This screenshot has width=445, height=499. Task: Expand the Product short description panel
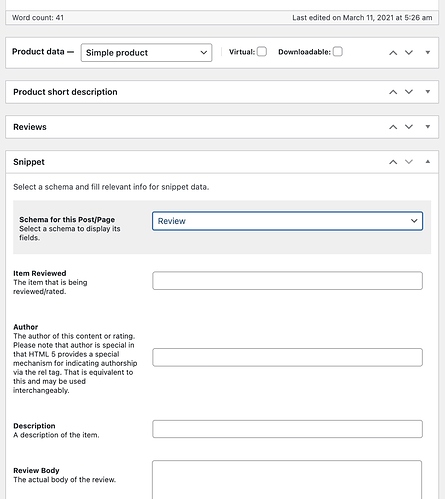(428, 92)
